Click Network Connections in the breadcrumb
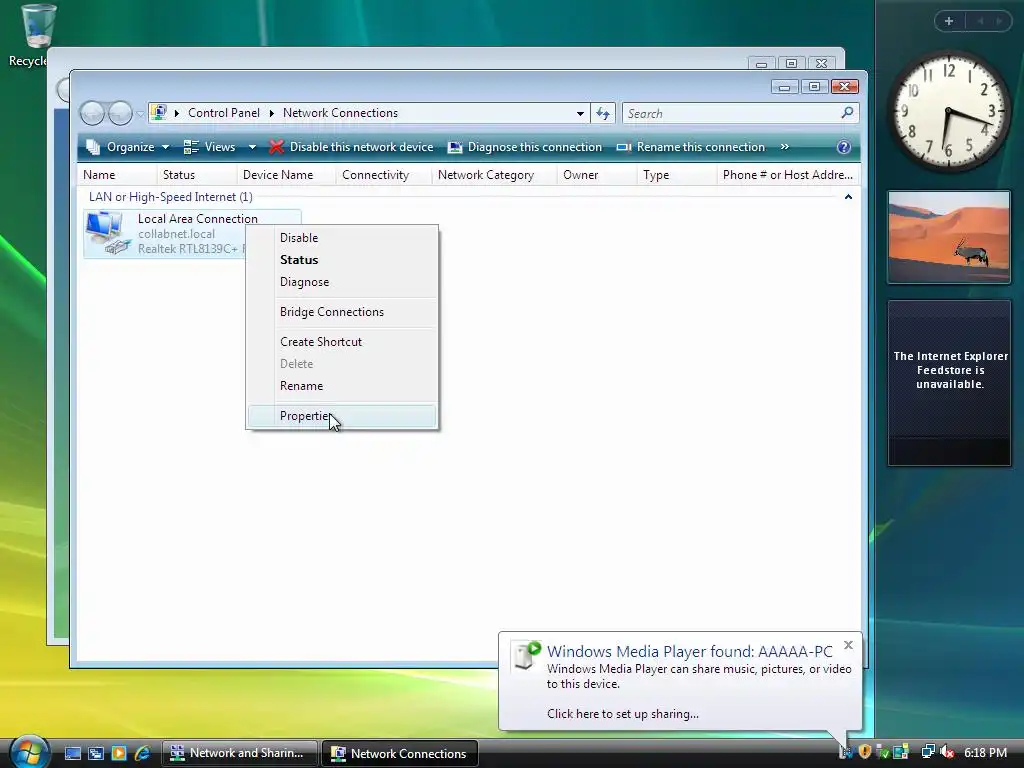 click(x=340, y=113)
